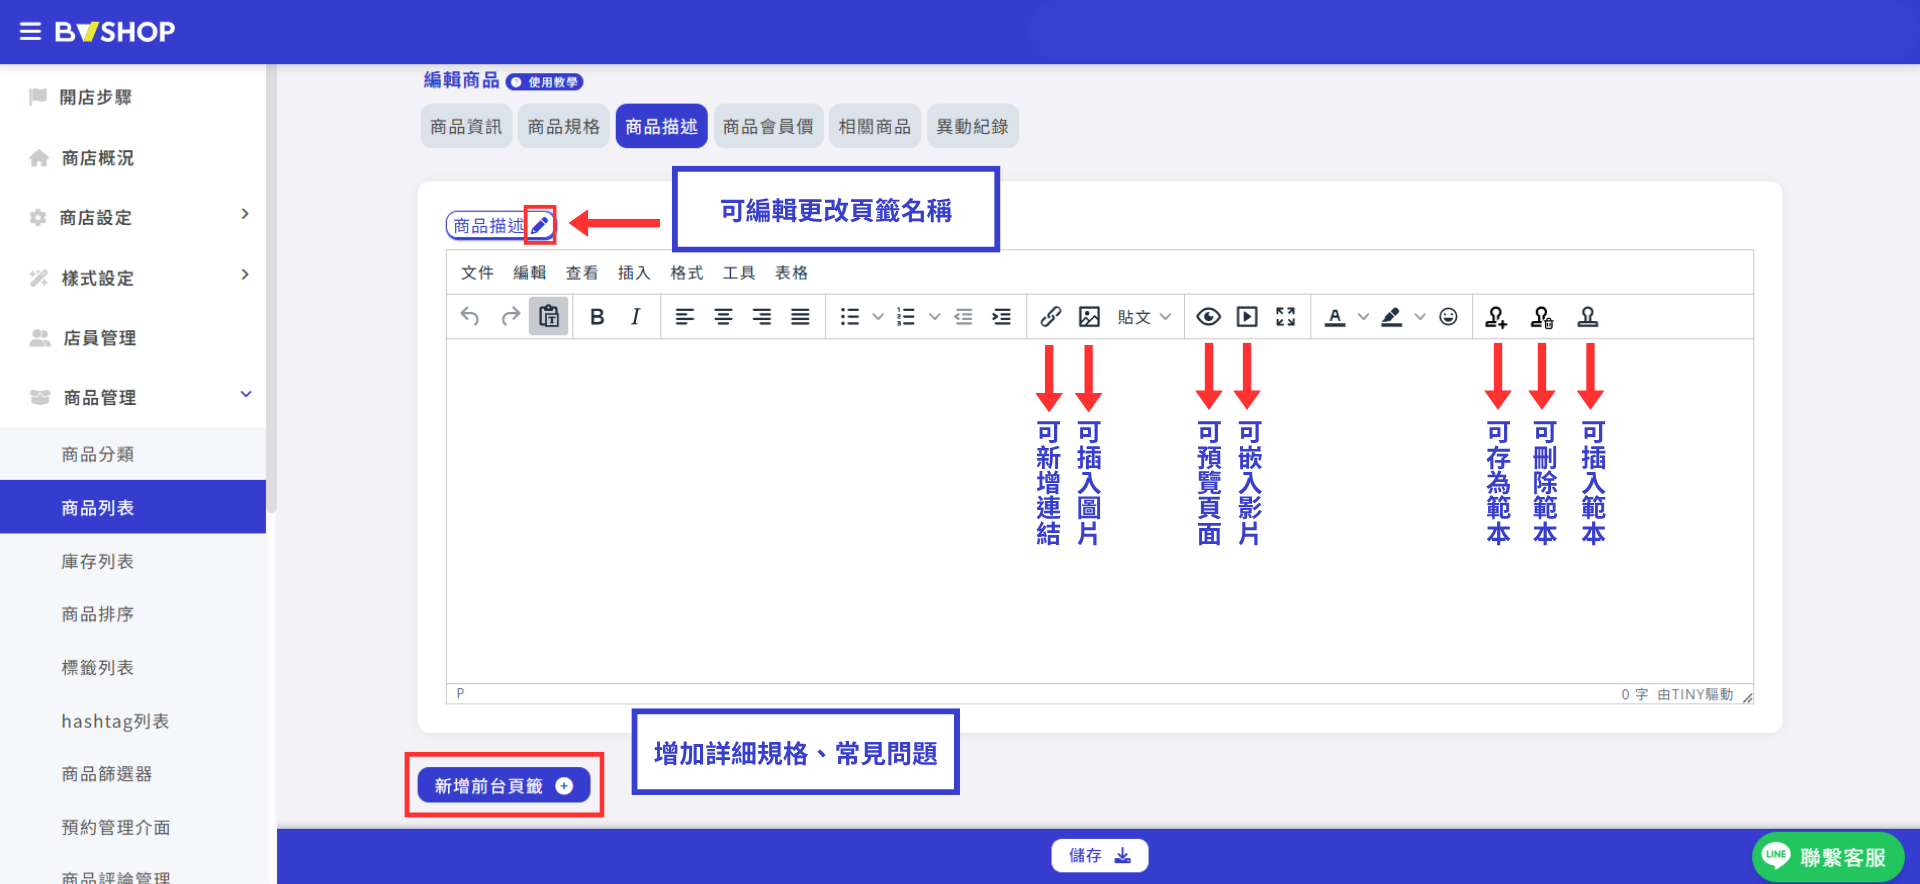Open the 插入 menu in editor
This screenshot has width=1920, height=884.
tap(634, 273)
